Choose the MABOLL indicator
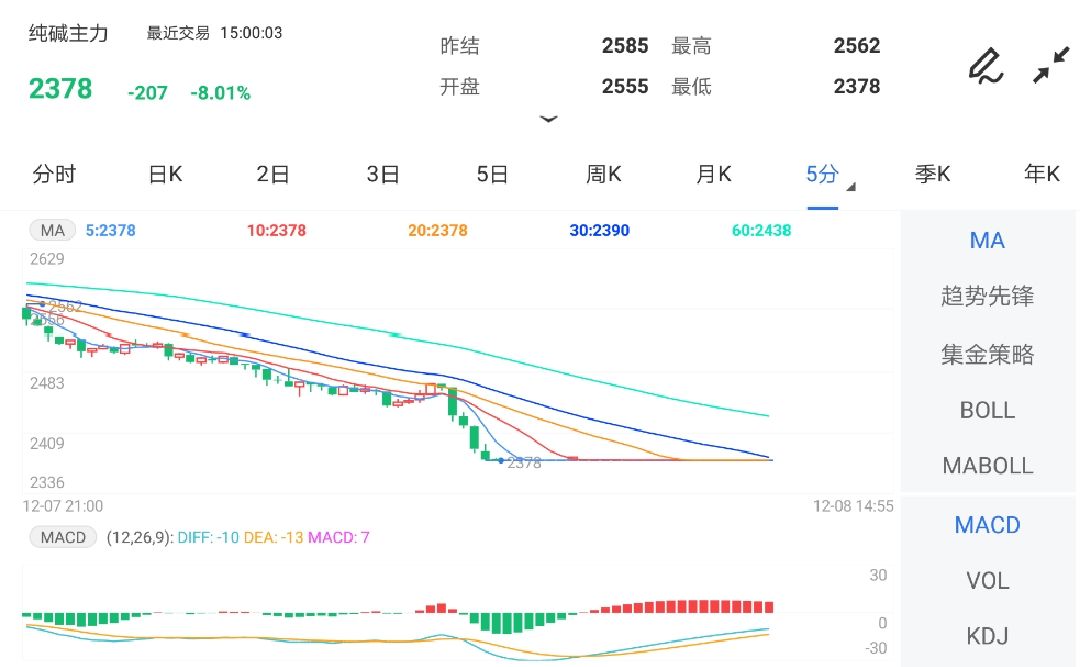 (x=987, y=466)
